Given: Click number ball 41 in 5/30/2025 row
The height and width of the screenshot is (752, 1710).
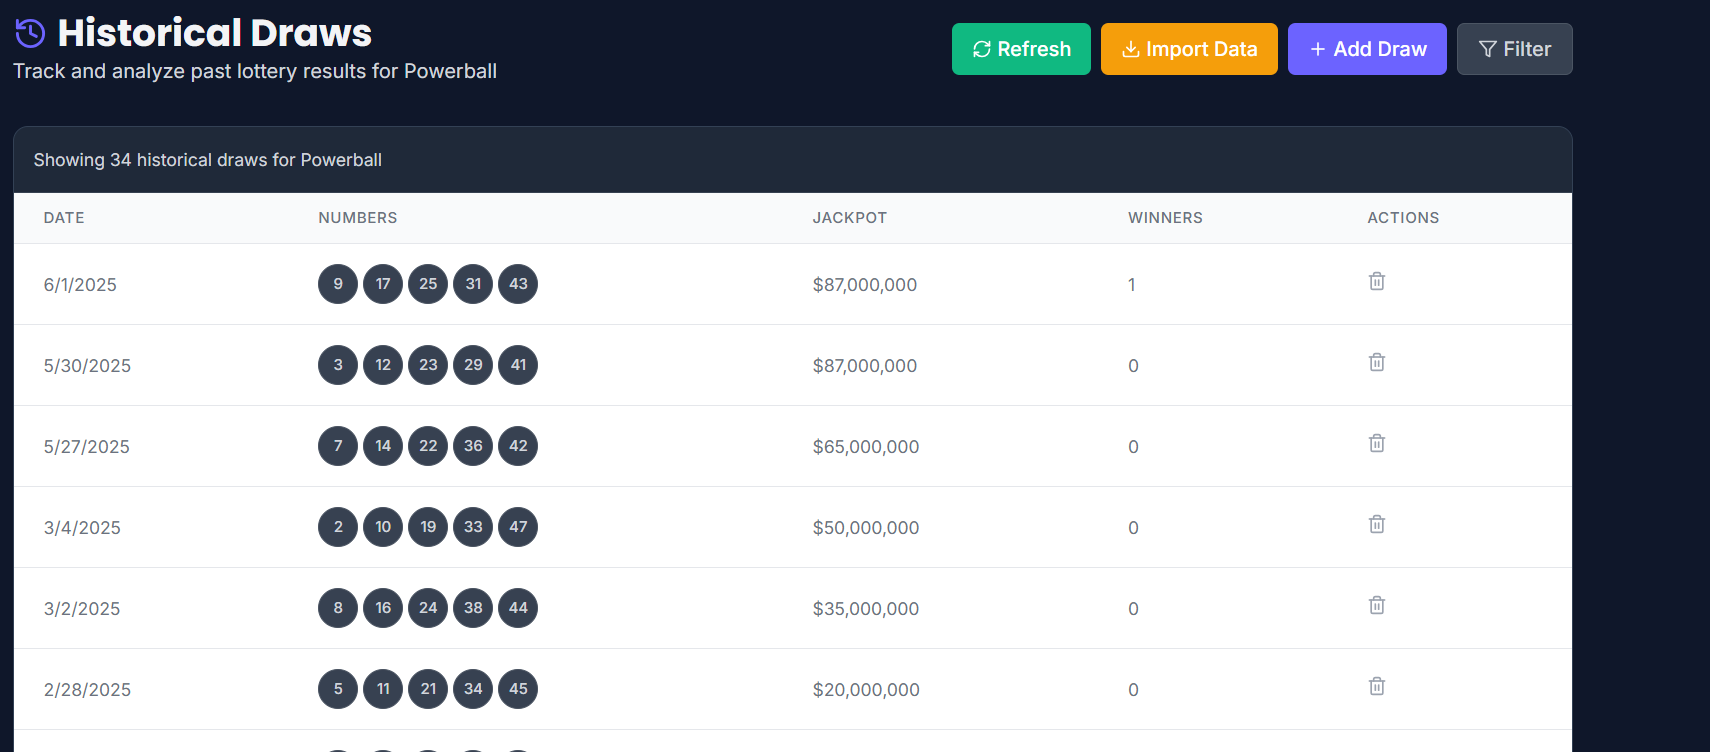Looking at the screenshot, I should click(518, 365).
